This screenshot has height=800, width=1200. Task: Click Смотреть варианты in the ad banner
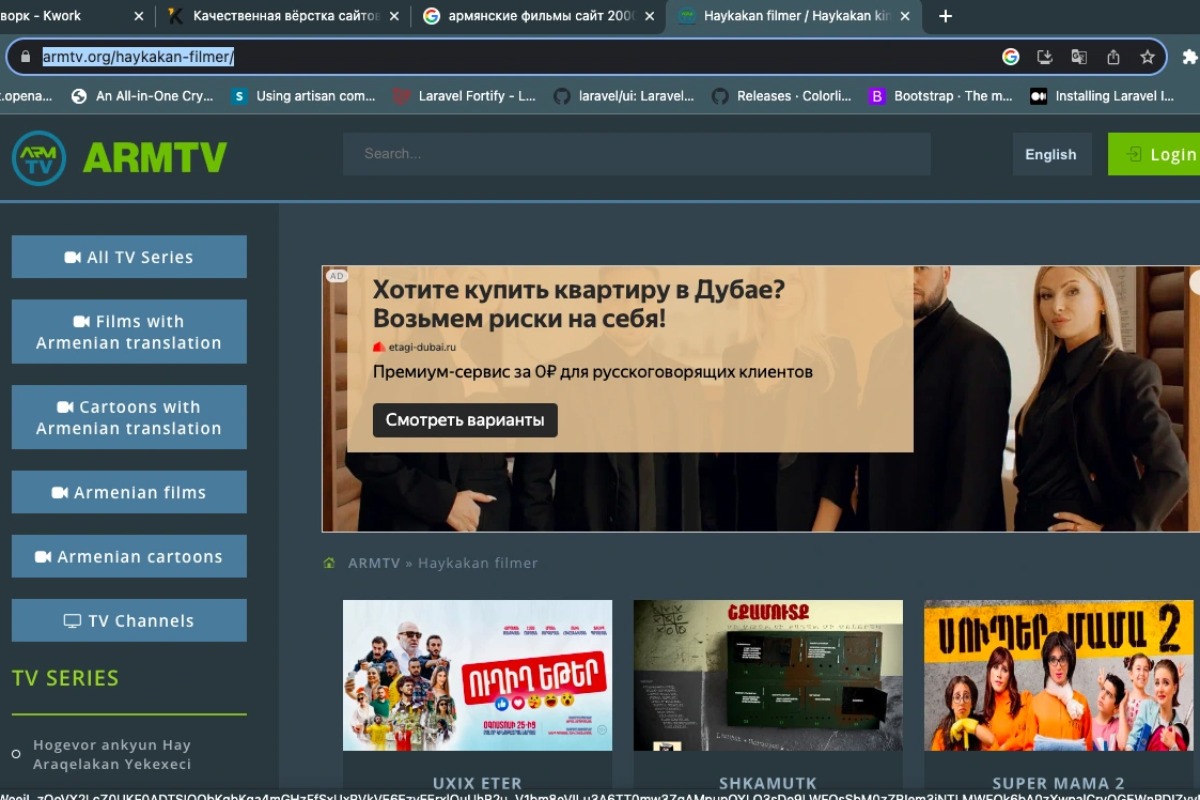coord(465,420)
